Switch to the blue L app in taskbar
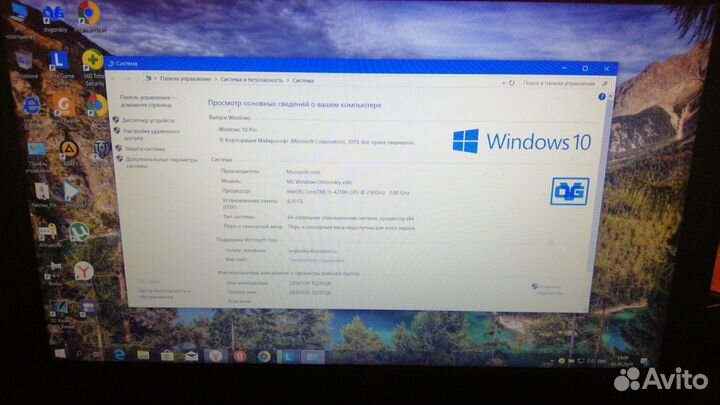The height and width of the screenshot is (405, 720). pyautogui.click(x=288, y=357)
